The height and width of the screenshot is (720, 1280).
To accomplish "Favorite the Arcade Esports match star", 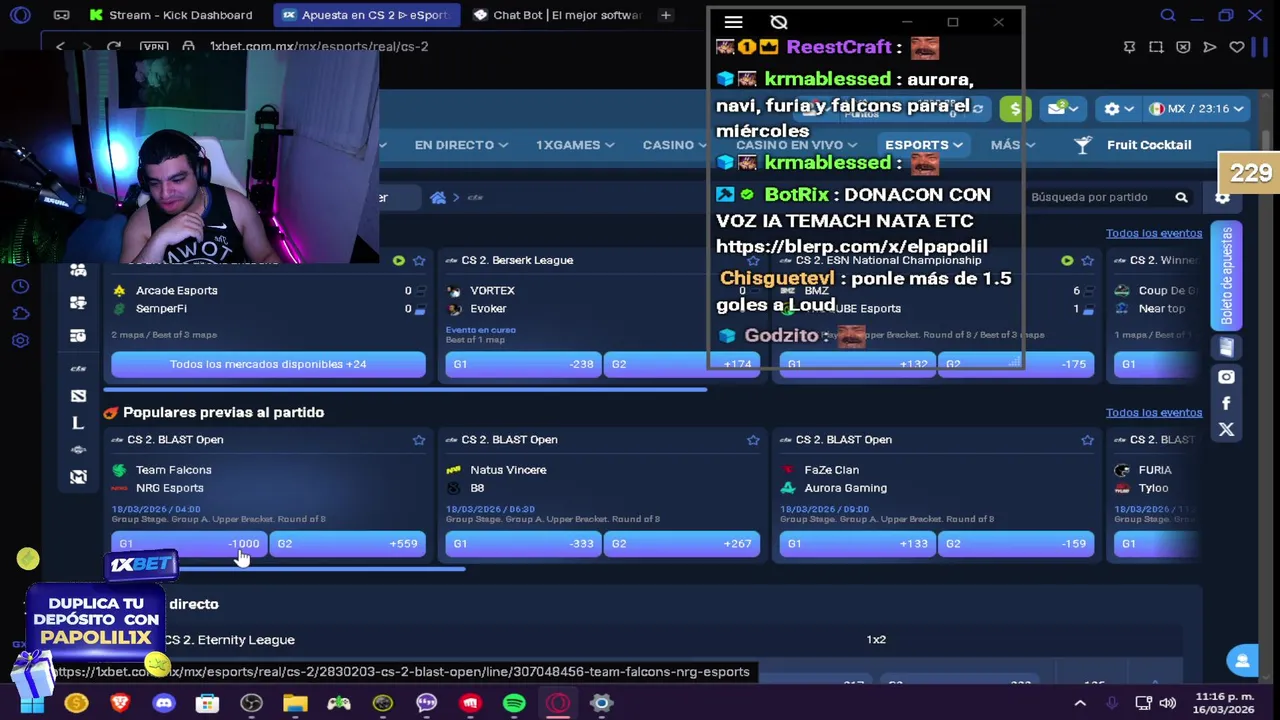I will point(419,260).
